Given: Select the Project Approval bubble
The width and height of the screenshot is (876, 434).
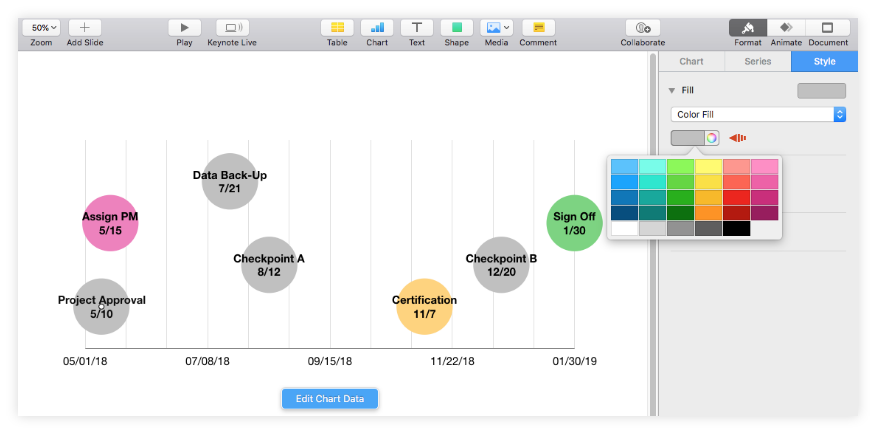Looking at the screenshot, I should (101, 307).
